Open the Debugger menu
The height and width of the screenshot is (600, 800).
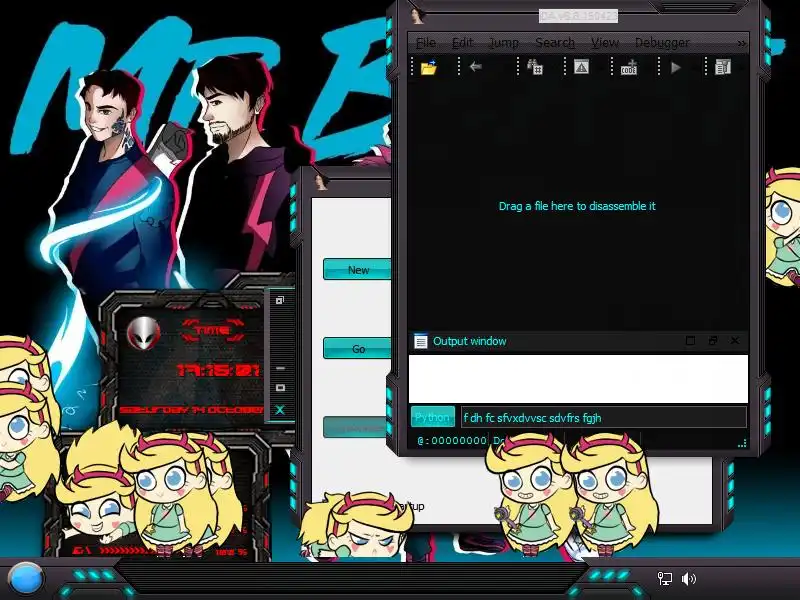662,43
